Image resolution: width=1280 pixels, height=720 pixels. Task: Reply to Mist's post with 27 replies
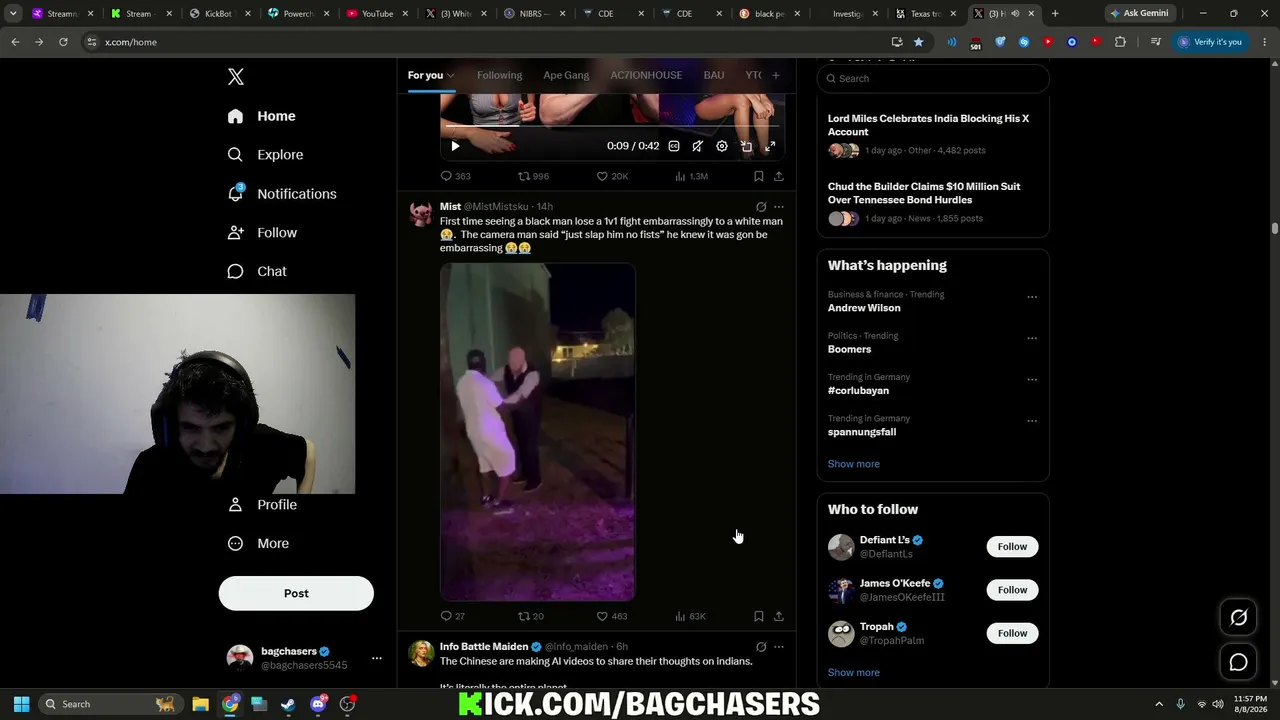453,616
